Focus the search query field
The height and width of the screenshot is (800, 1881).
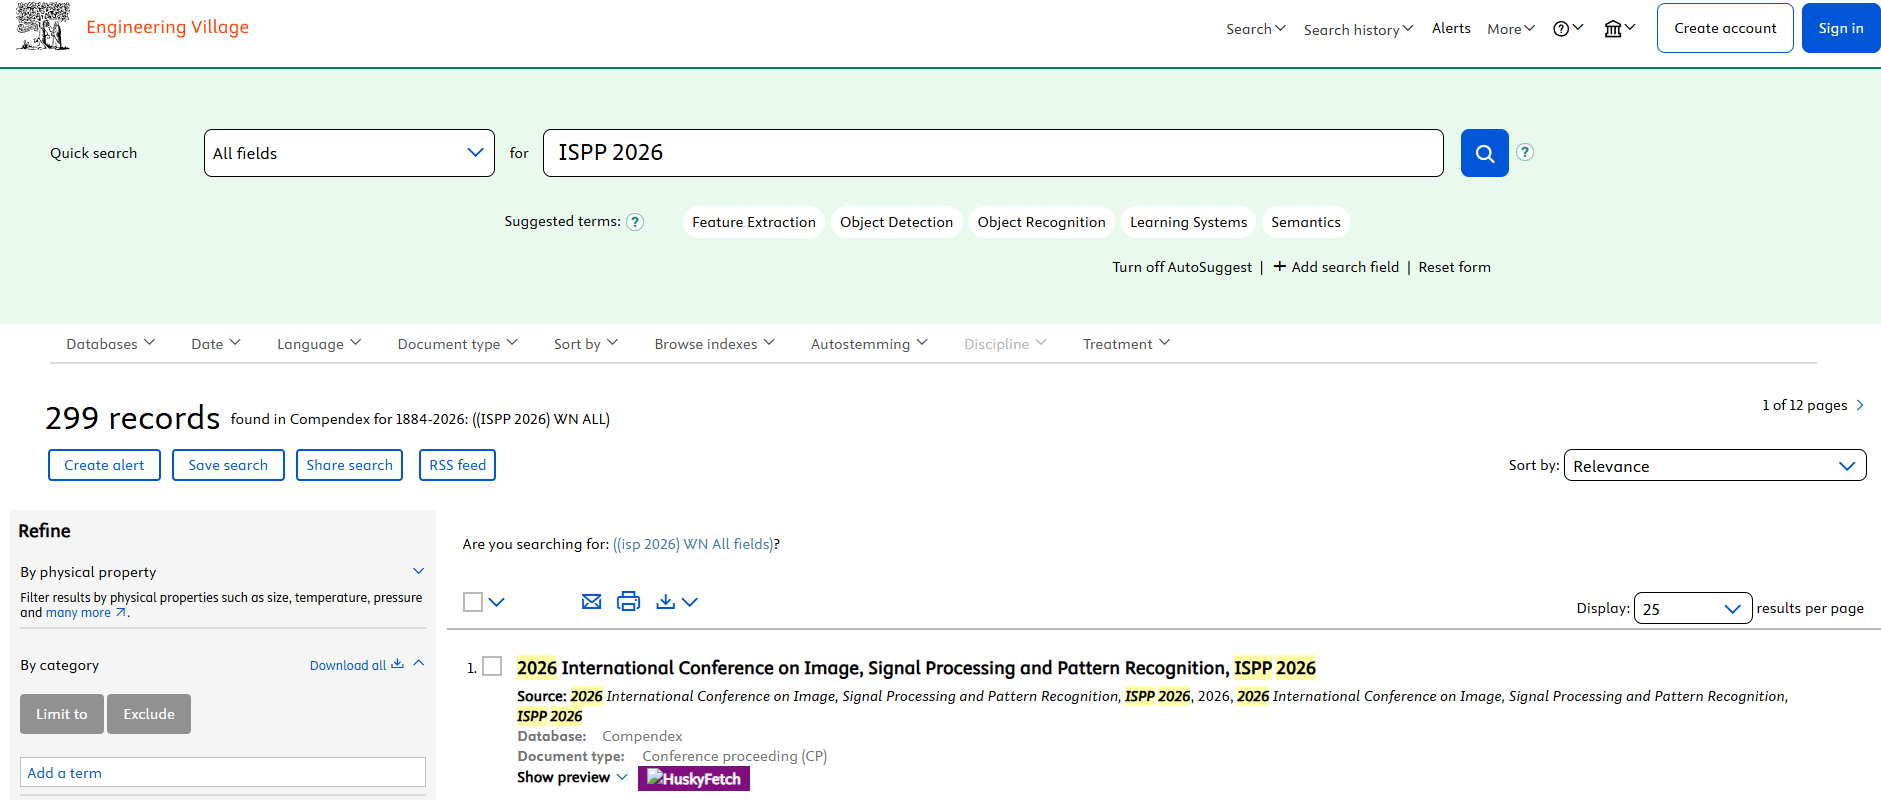[x=993, y=153]
